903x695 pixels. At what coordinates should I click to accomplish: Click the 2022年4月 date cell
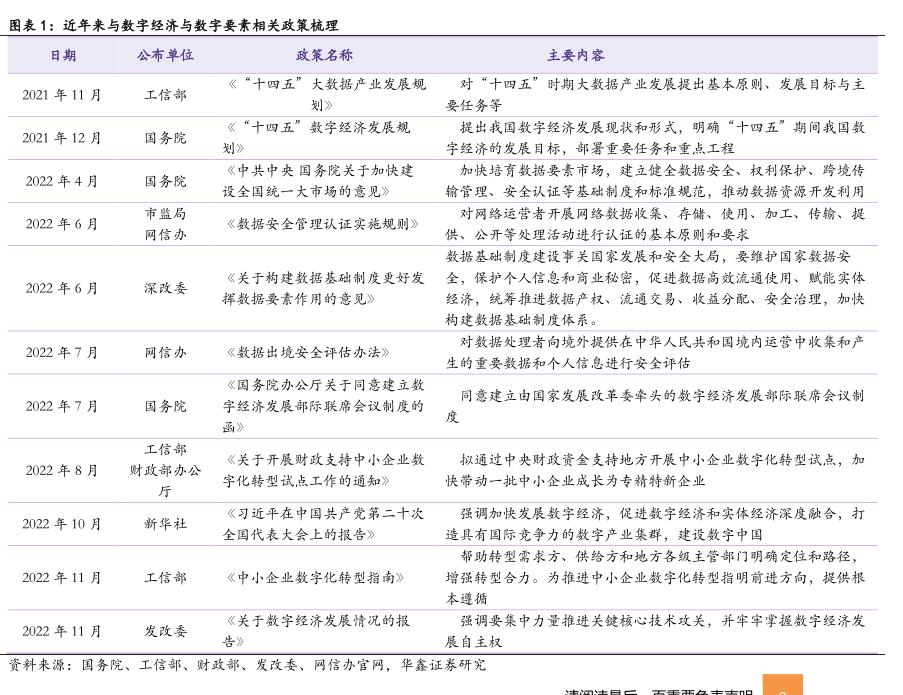pyautogui.click(x=62, y=181)
